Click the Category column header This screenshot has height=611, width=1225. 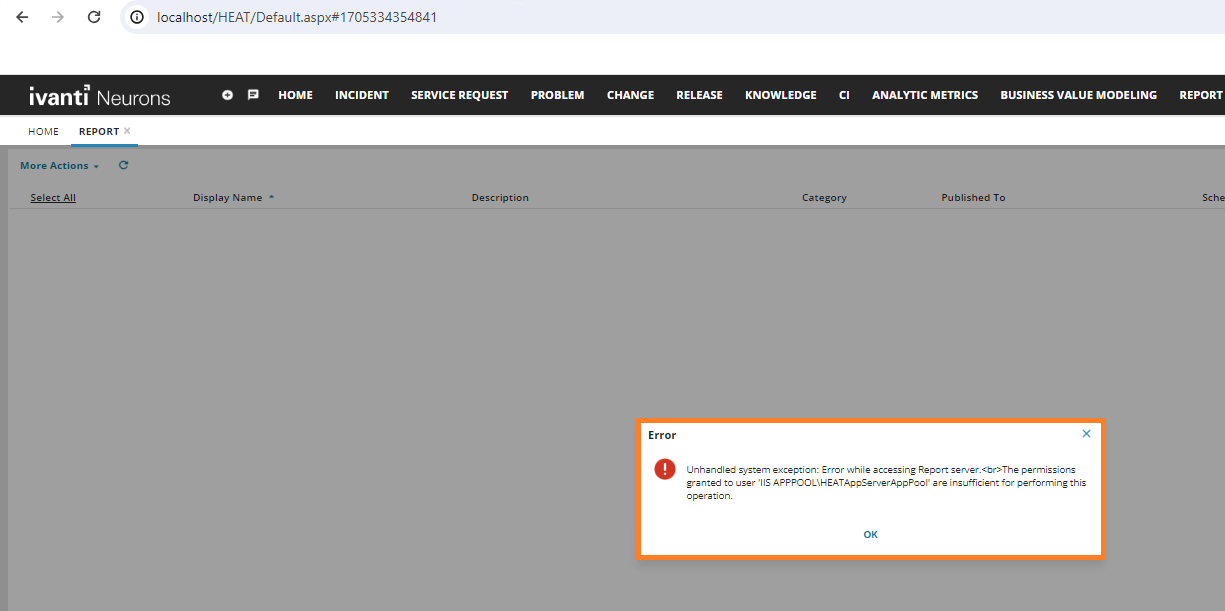[x=824, y=197]
